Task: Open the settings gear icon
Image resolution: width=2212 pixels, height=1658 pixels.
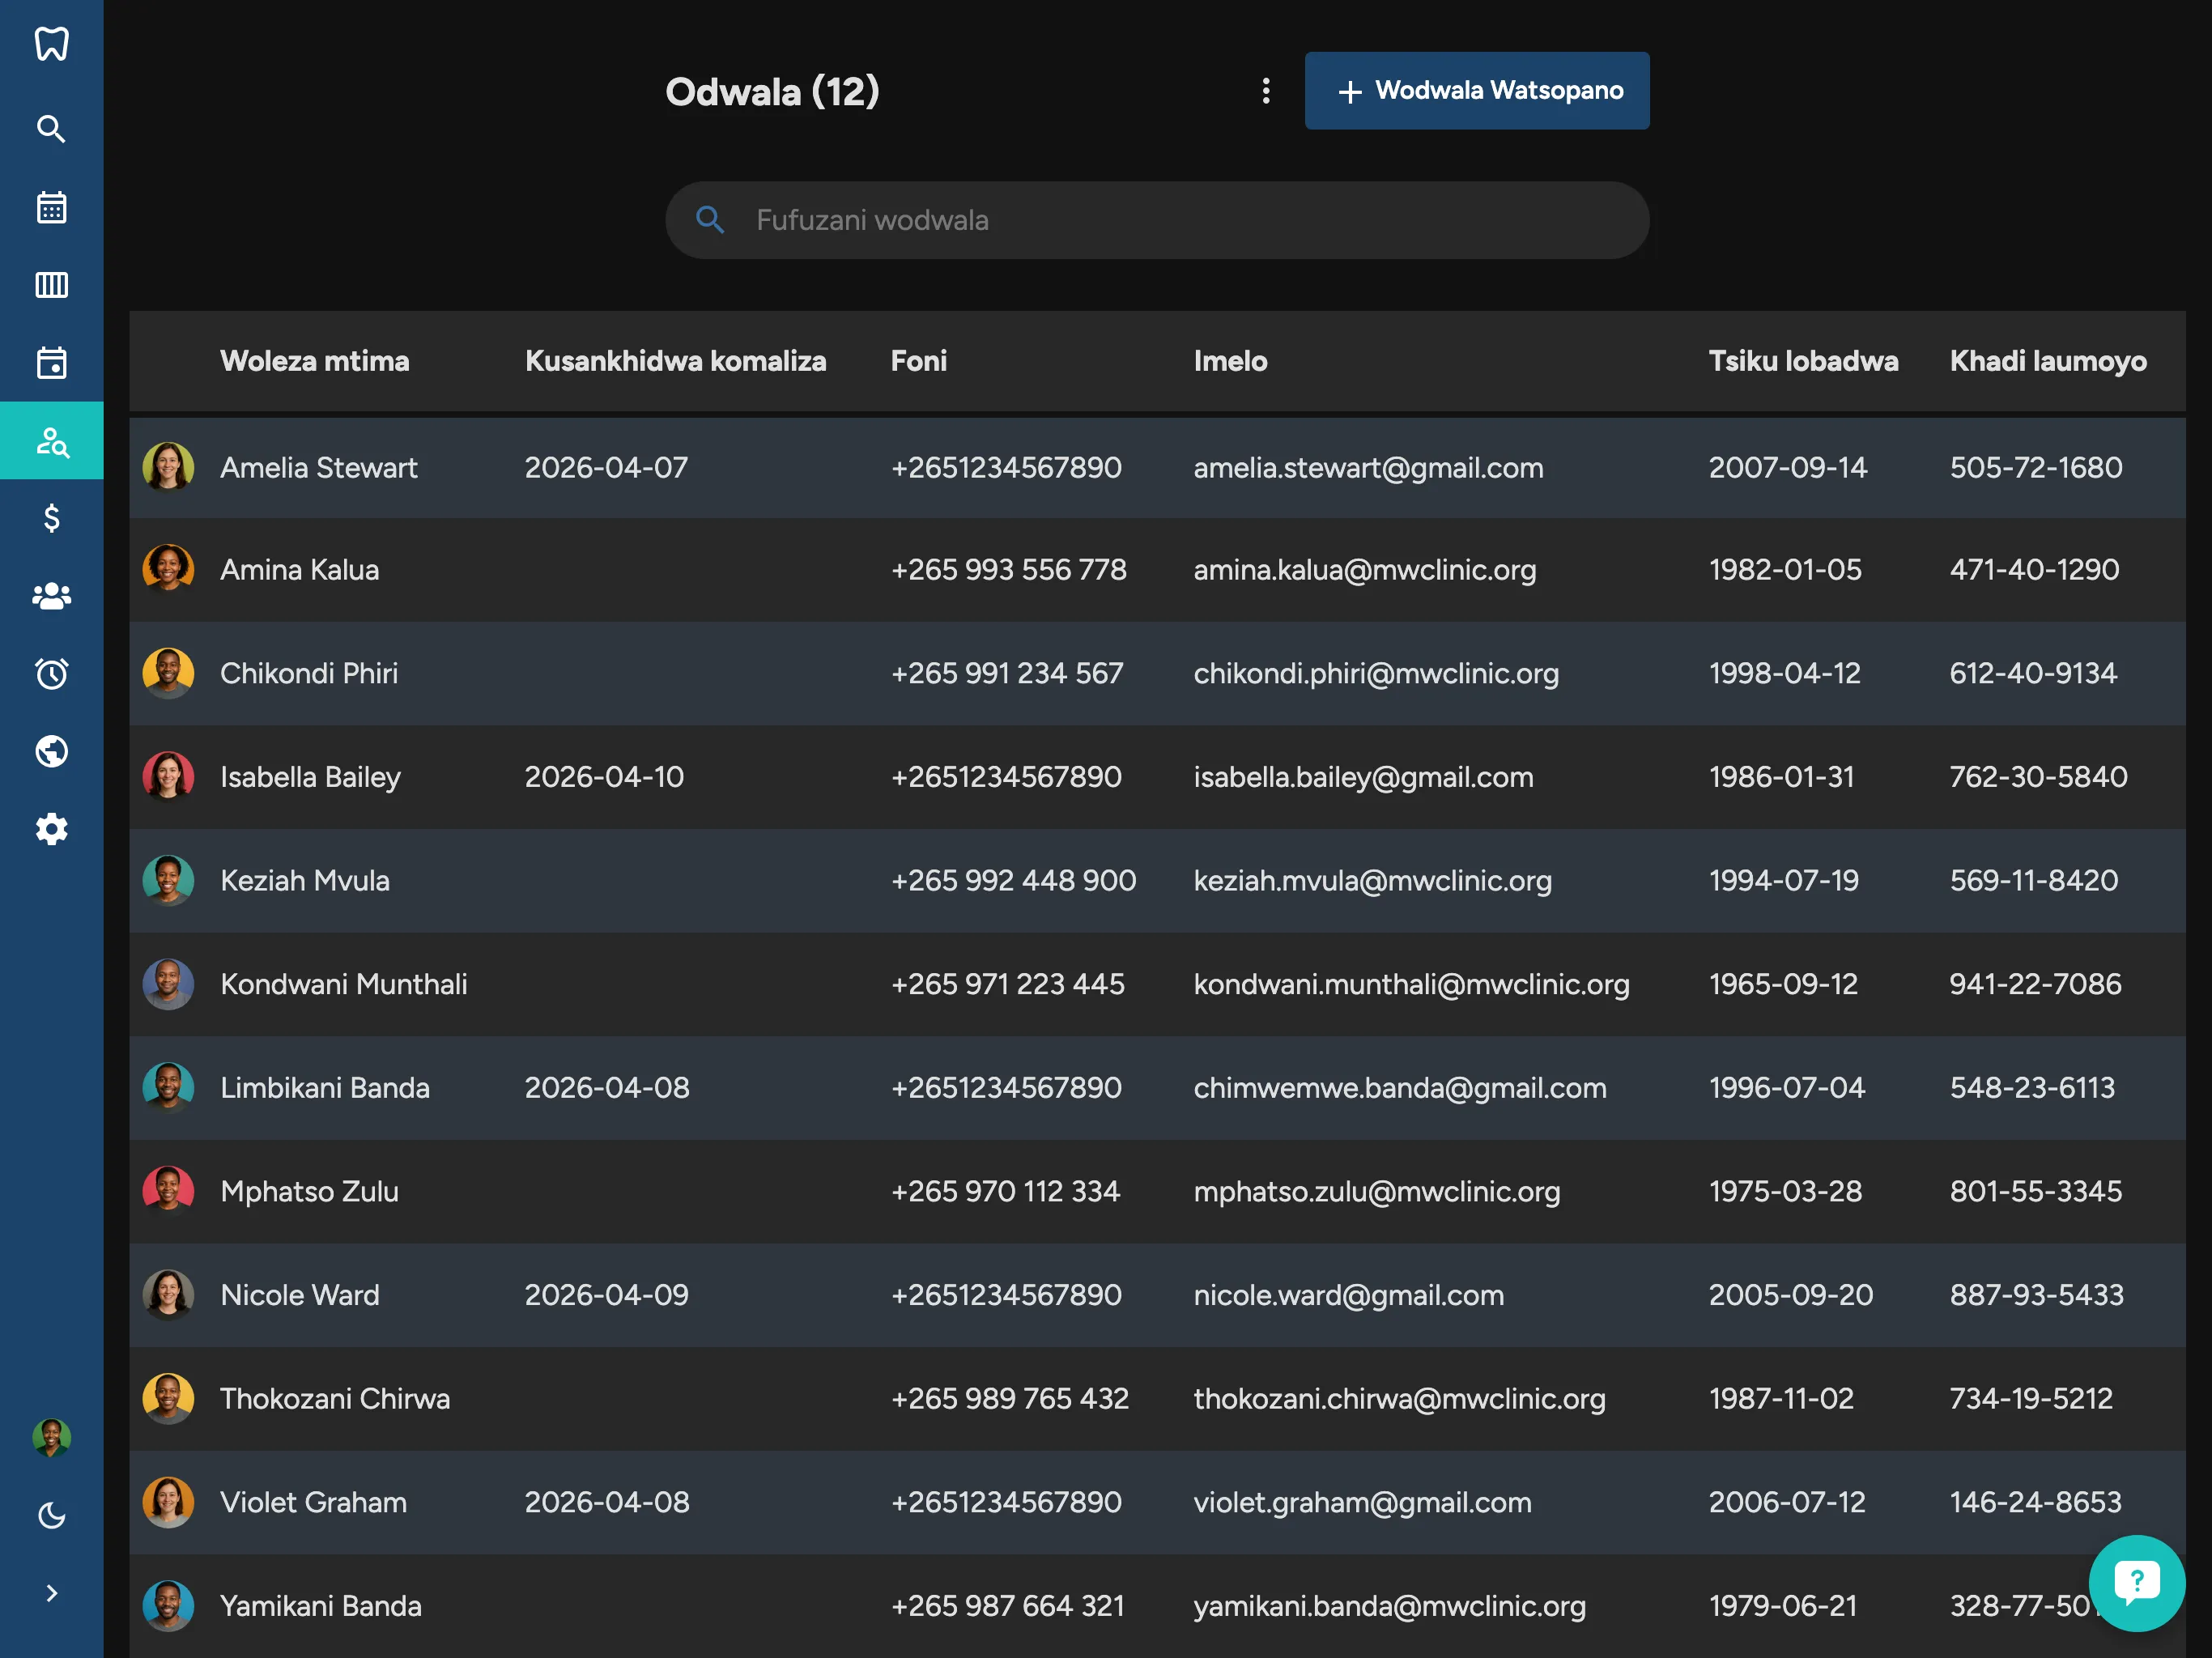Action: pyautogui.click(x=51, y=829)
